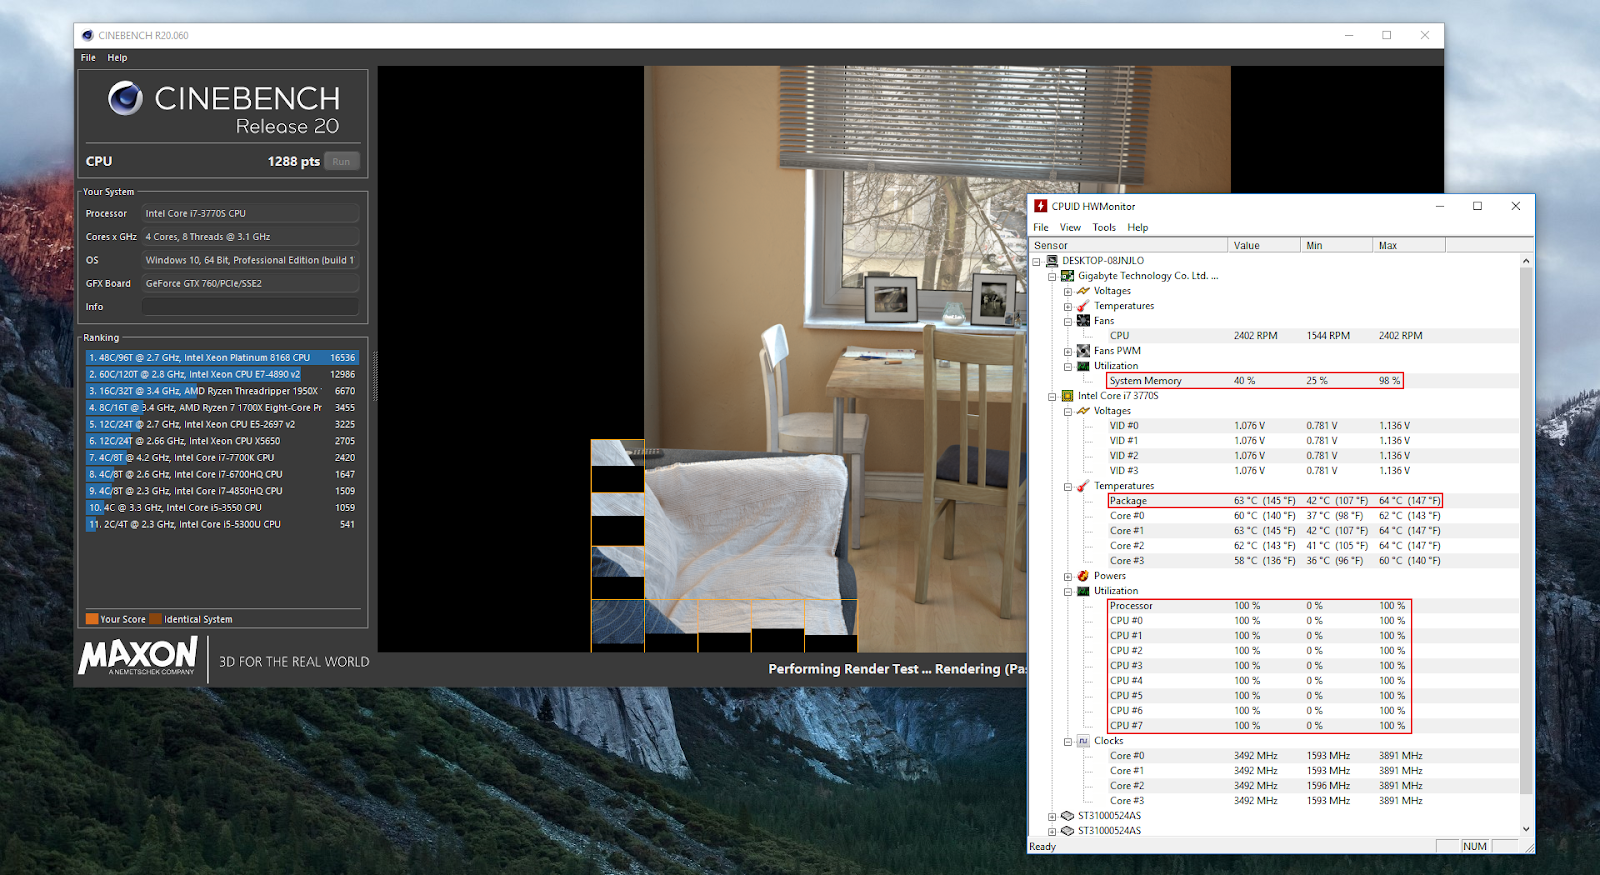Click the Clocks waveform icon in HWMonitor
The image size is (1600, 875).
(1083, 741)
